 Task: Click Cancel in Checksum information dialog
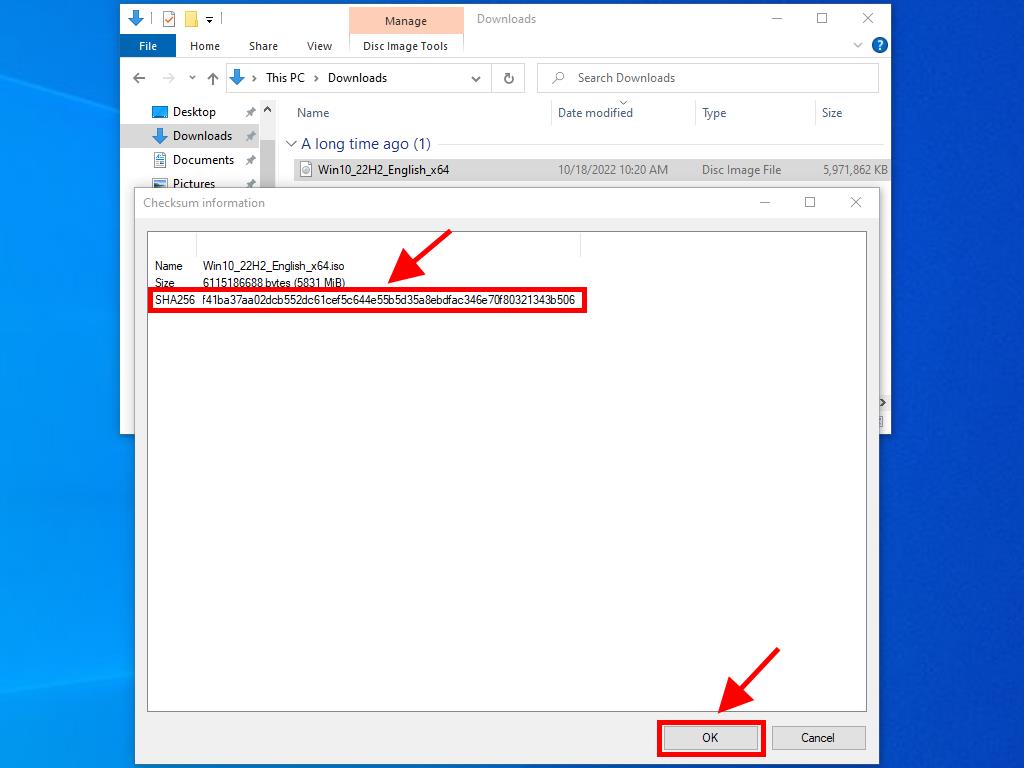coord(817,738)
